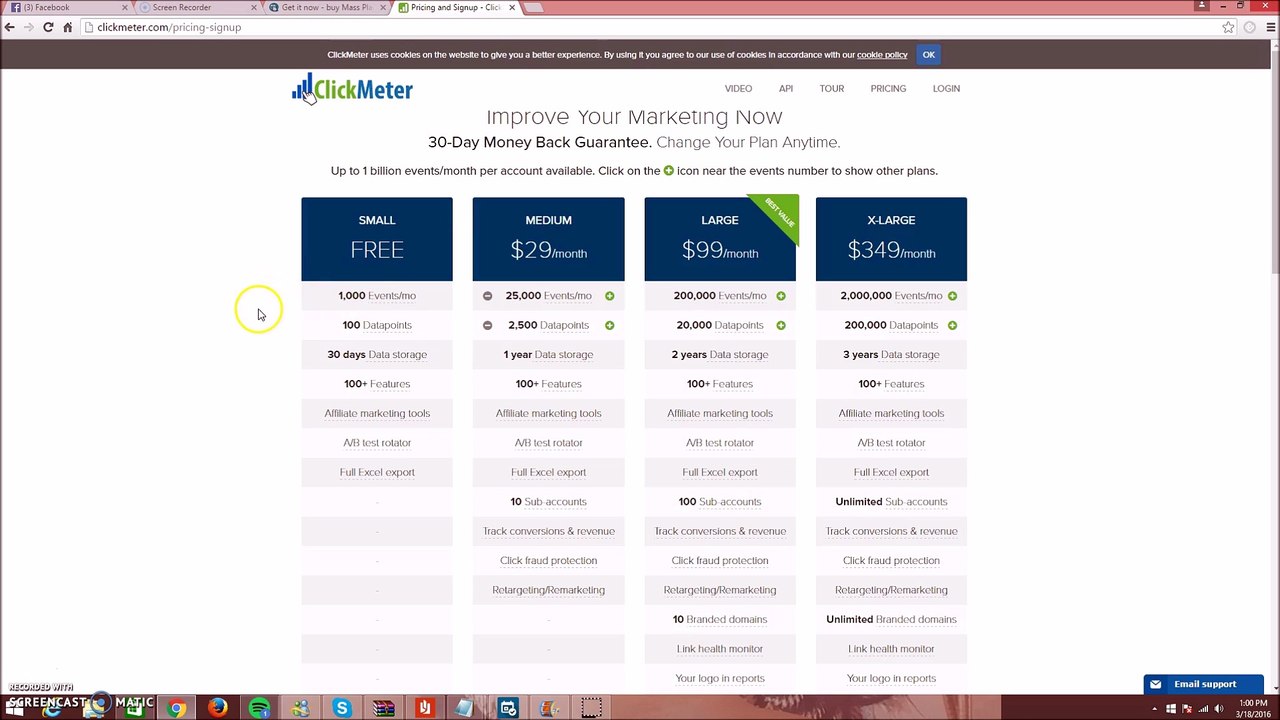The image size is (1280, 720).
Task: Click '30 days Data storage' in Small plan
Action: tap(377, 355)
